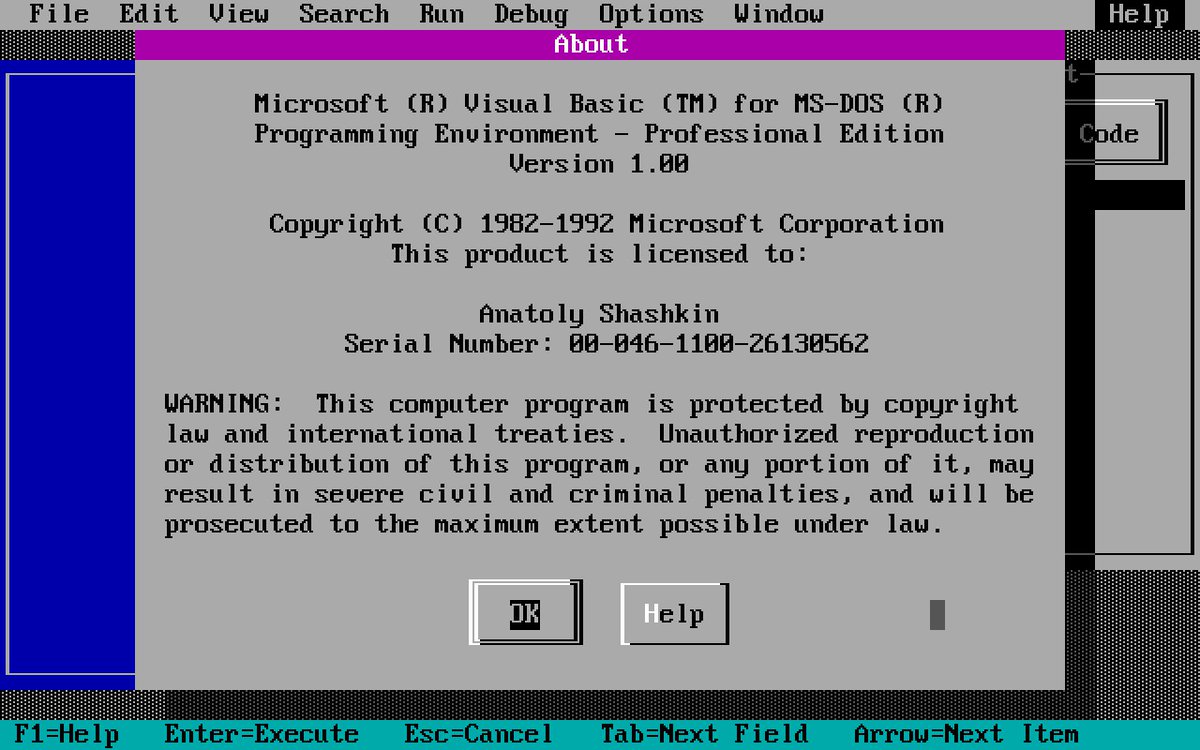Open the Window menu
Screen dimensions: 1200x750
779,14
